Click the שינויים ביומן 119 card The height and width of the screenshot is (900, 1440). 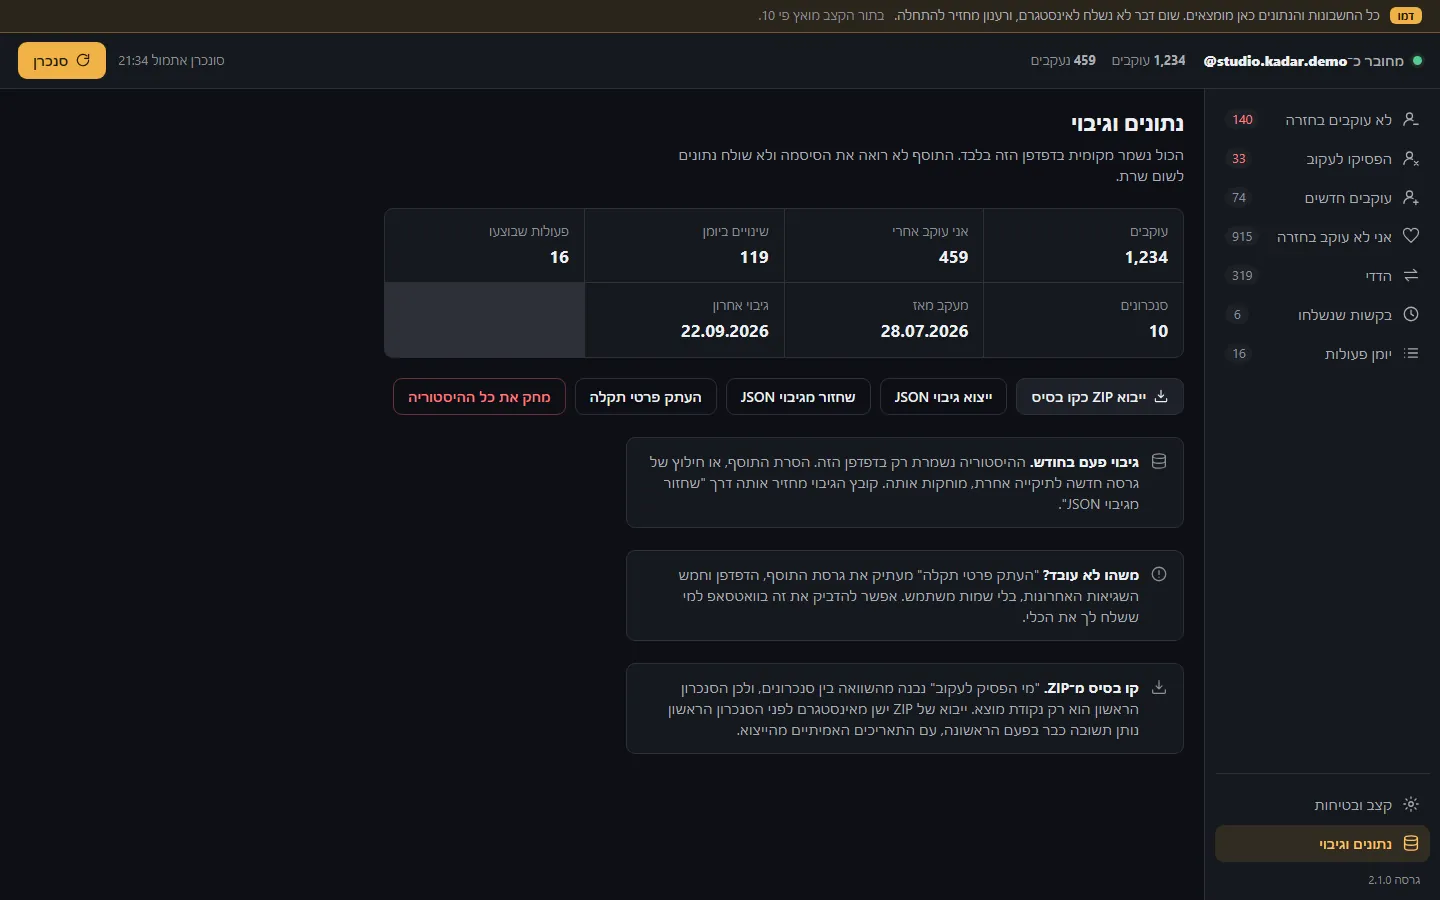tap(684, 246)
